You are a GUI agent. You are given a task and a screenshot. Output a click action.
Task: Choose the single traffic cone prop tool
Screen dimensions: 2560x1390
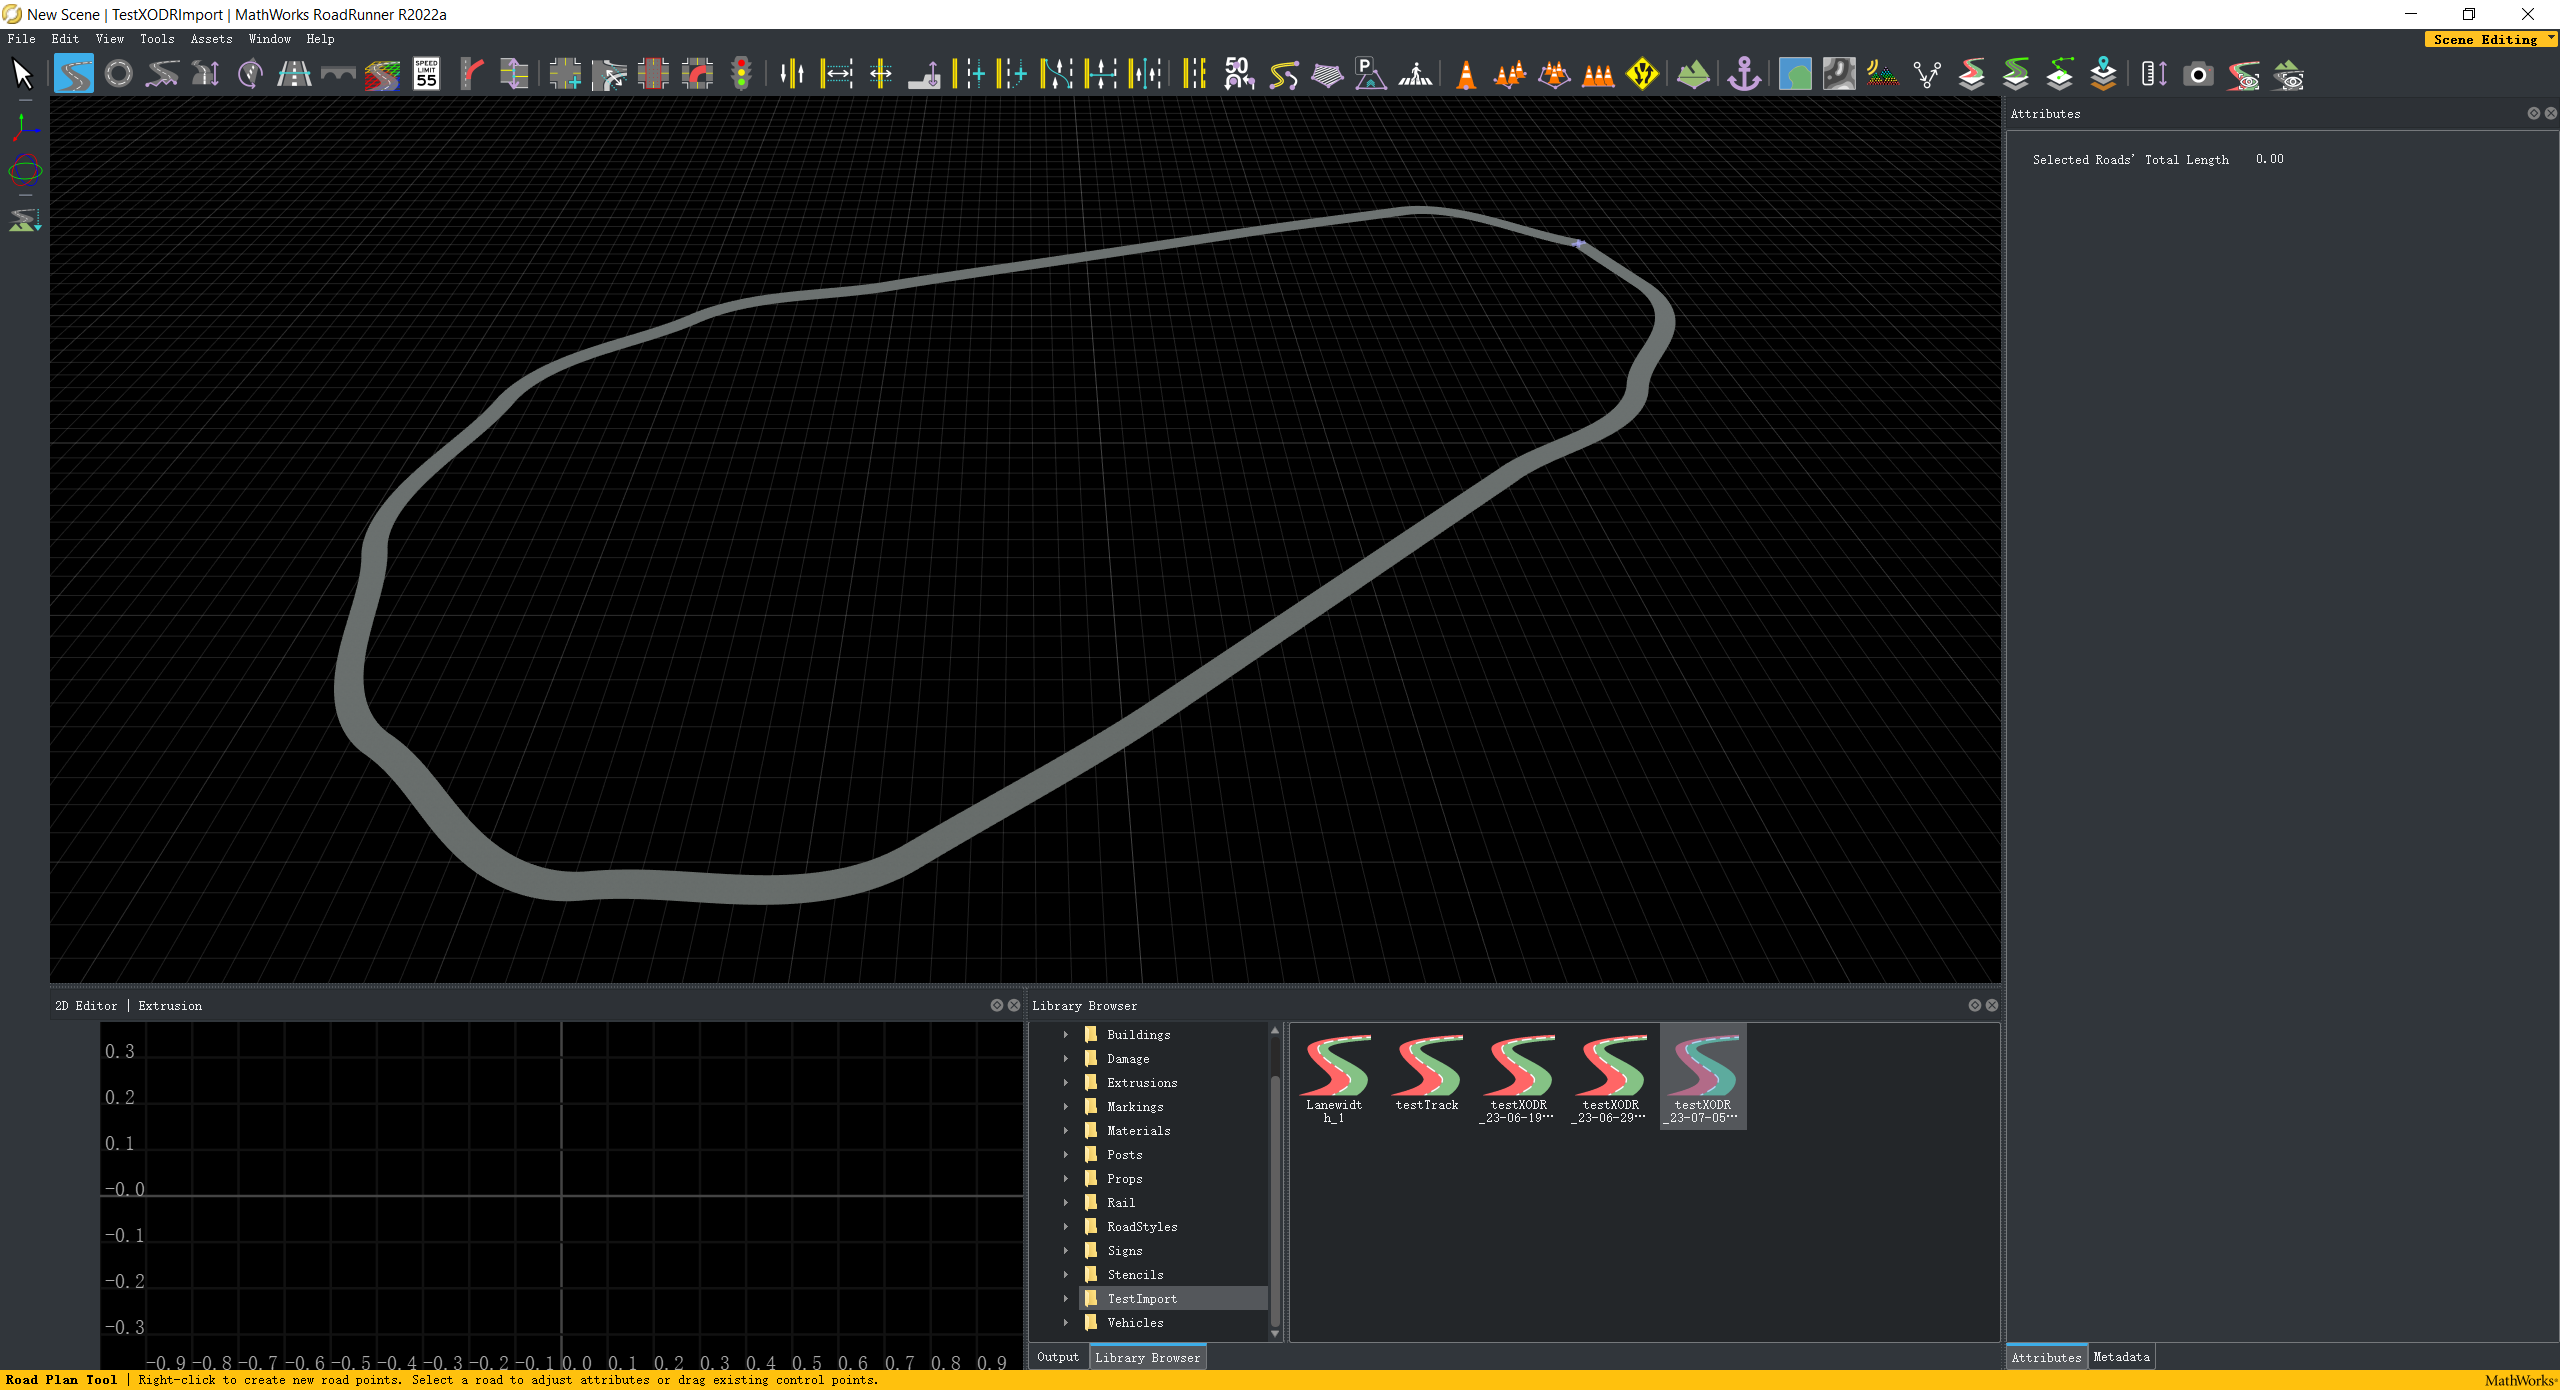click(1466, 74)
